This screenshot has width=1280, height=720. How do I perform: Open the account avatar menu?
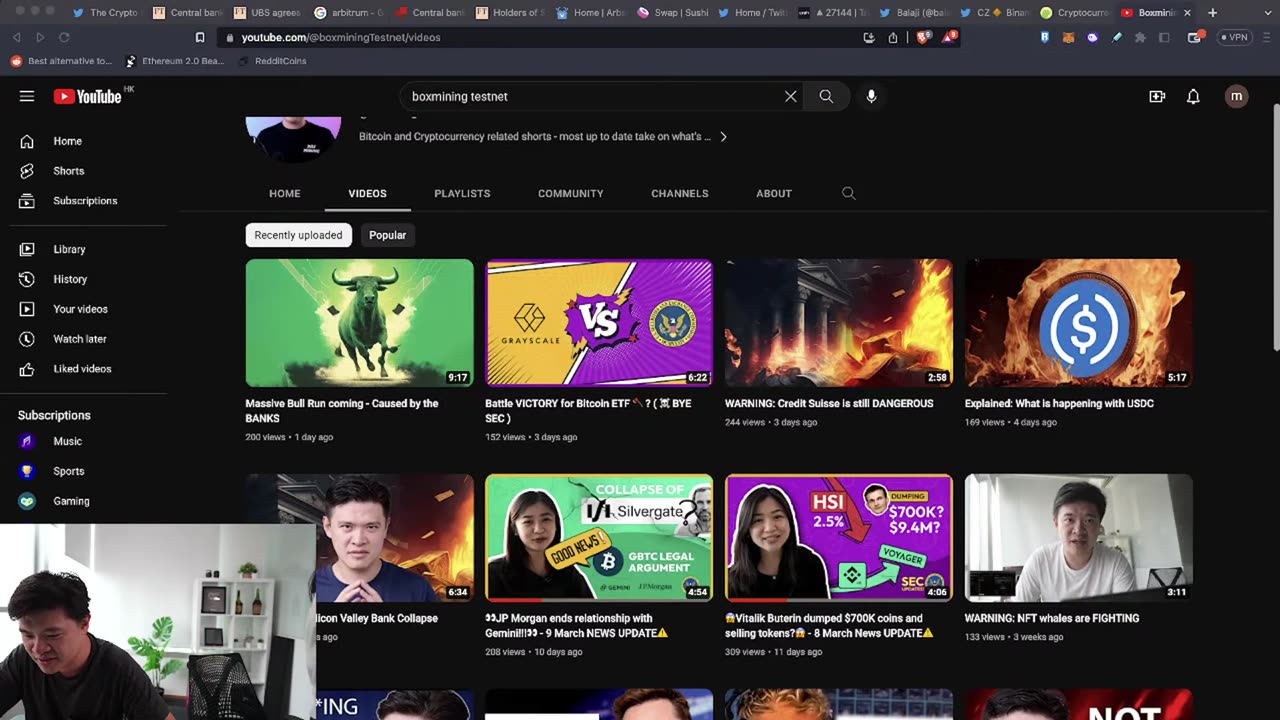point(1237,96)
